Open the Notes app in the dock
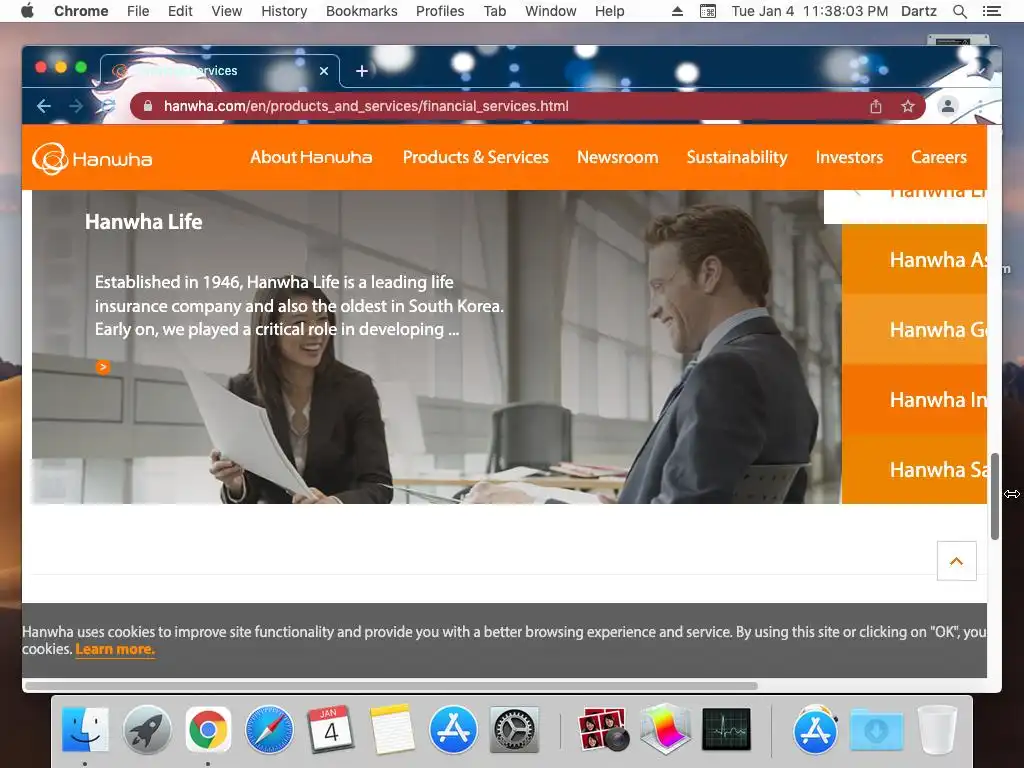The image size is (1024, 768). [x=392, y=729]
